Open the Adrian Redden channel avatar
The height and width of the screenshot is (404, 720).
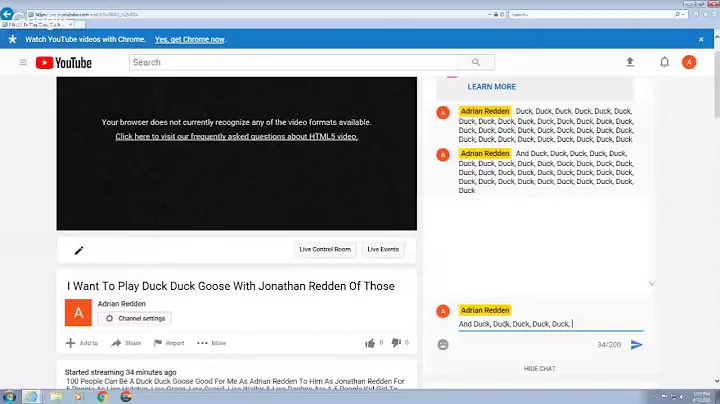point(78,313)
